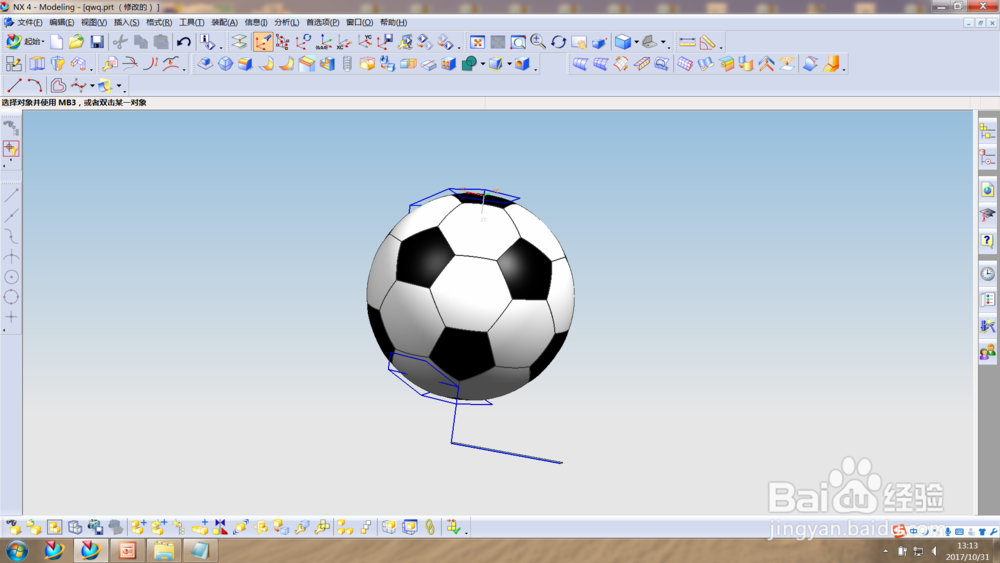Click the mirror assembly icon
This screenshot has width=1000, height=563.
tap(220, 527)
